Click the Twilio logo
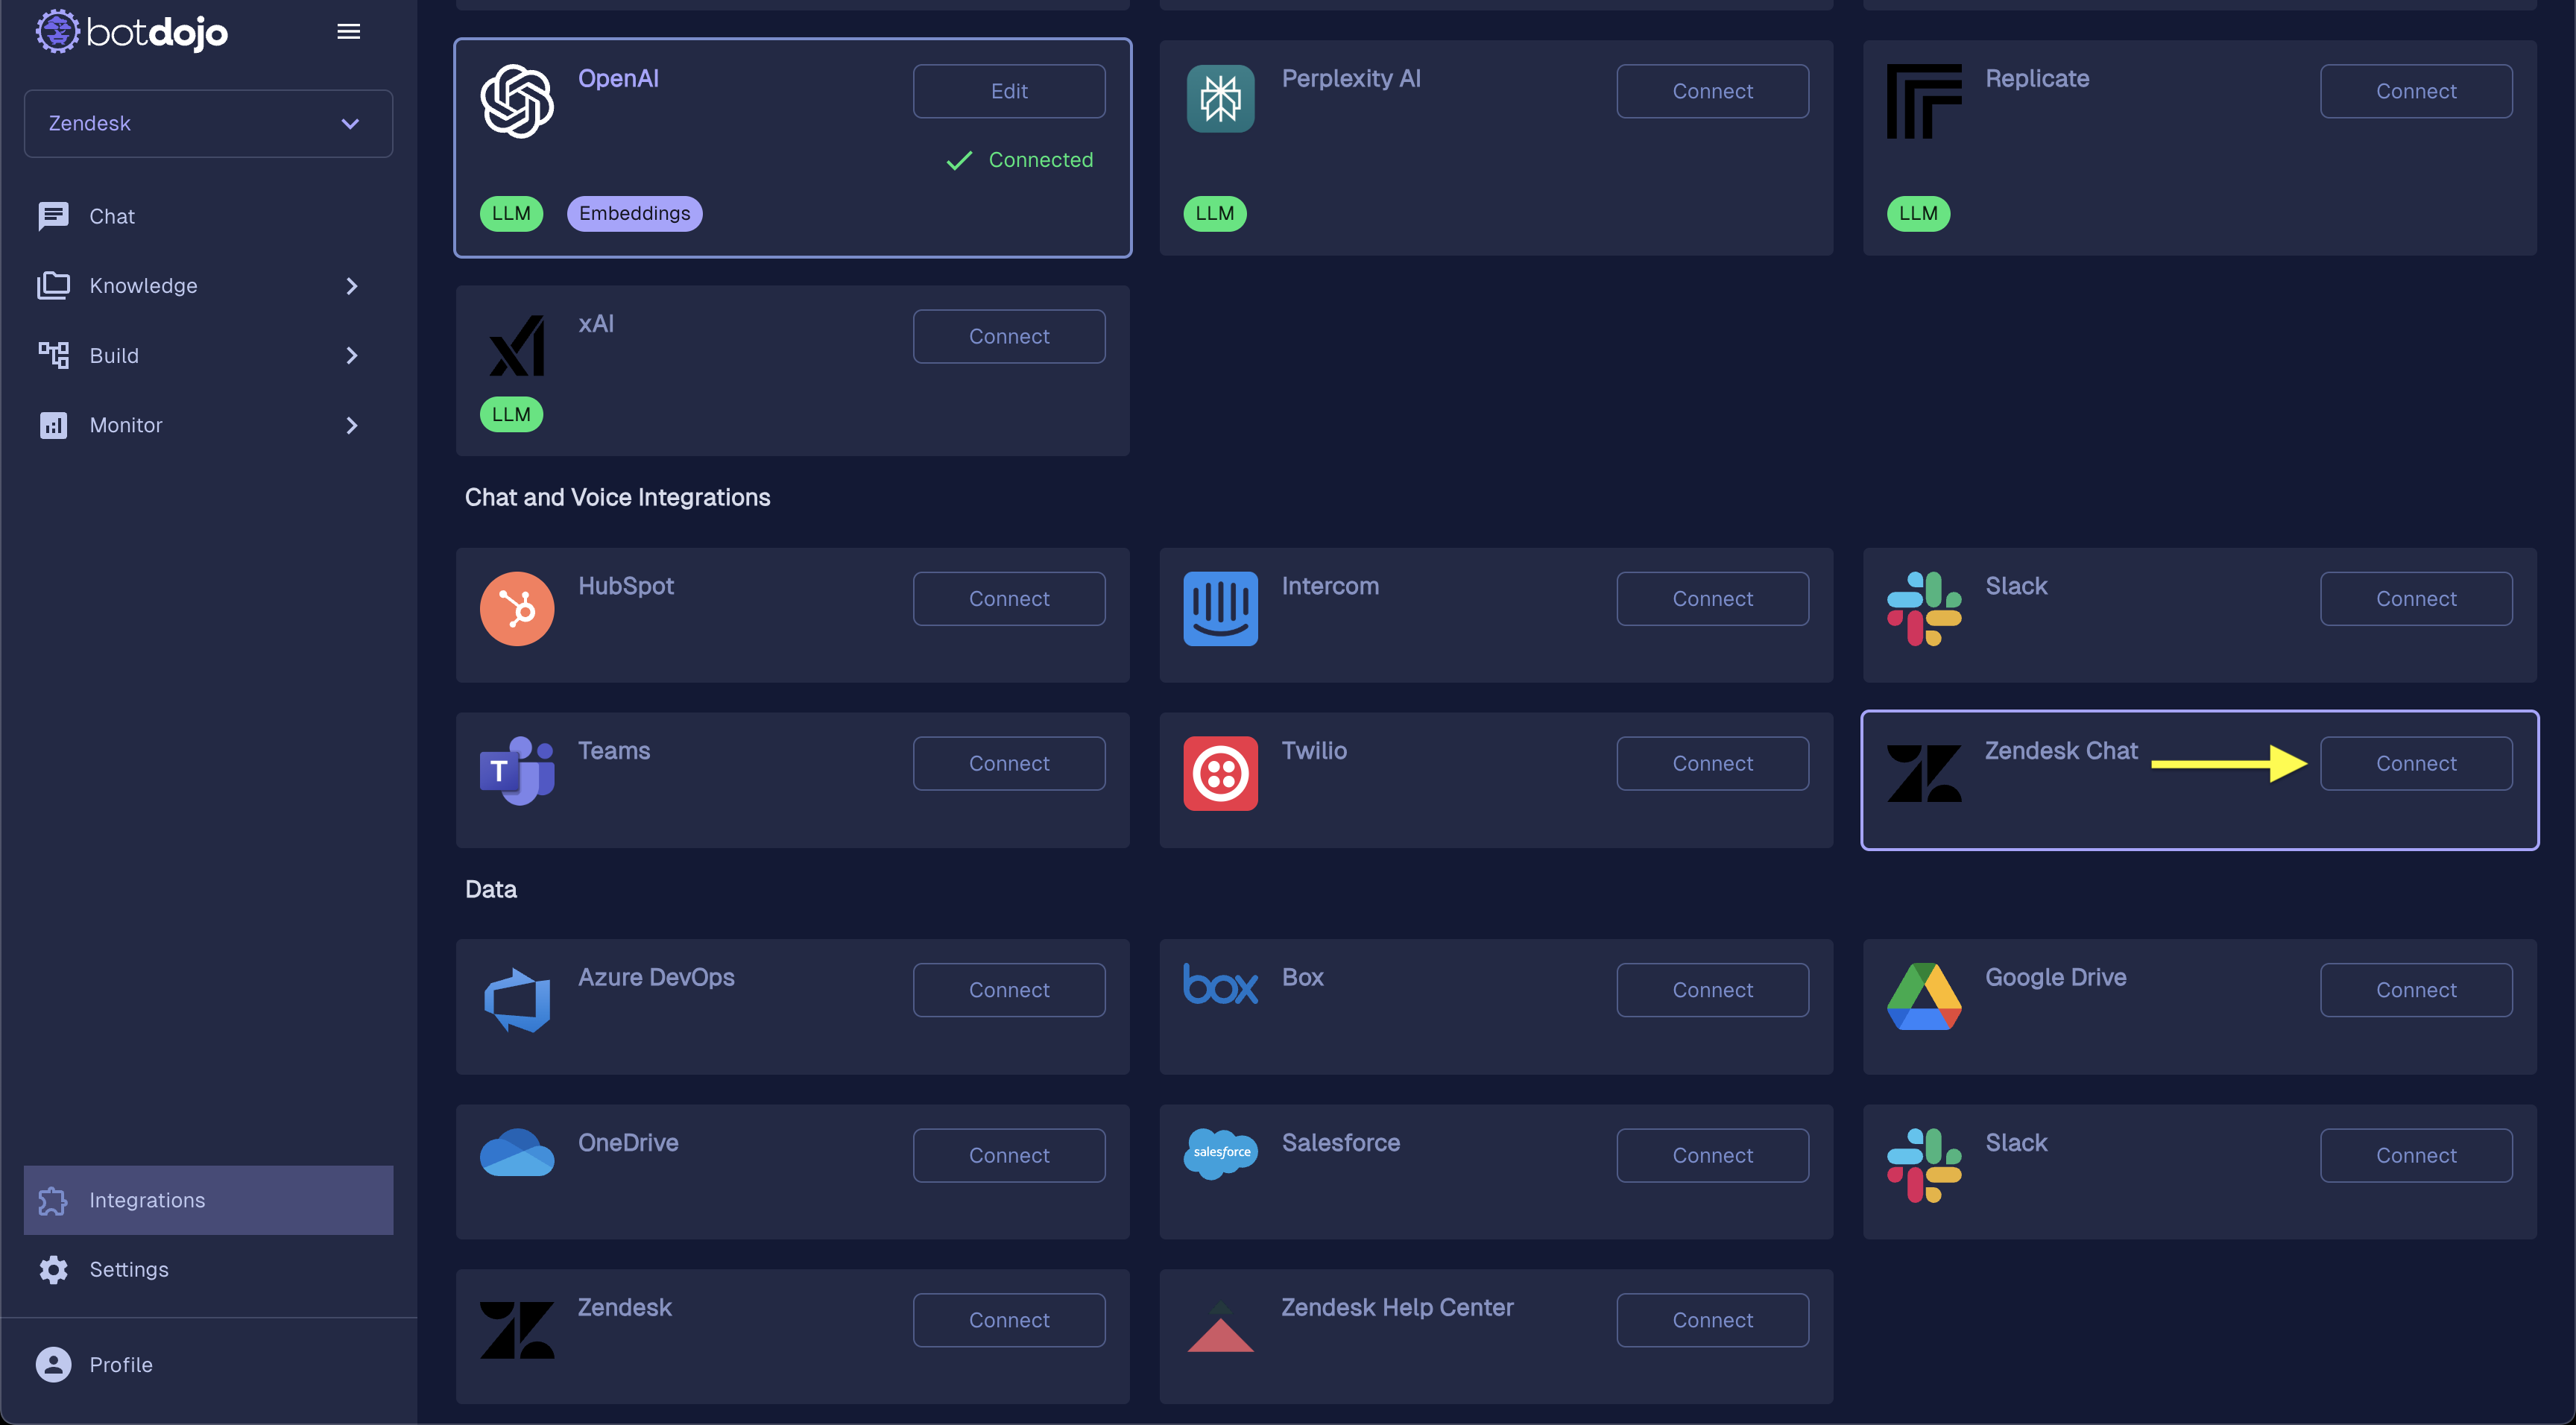Viewport: 2576px width, 1425px height. (1220, 773)
